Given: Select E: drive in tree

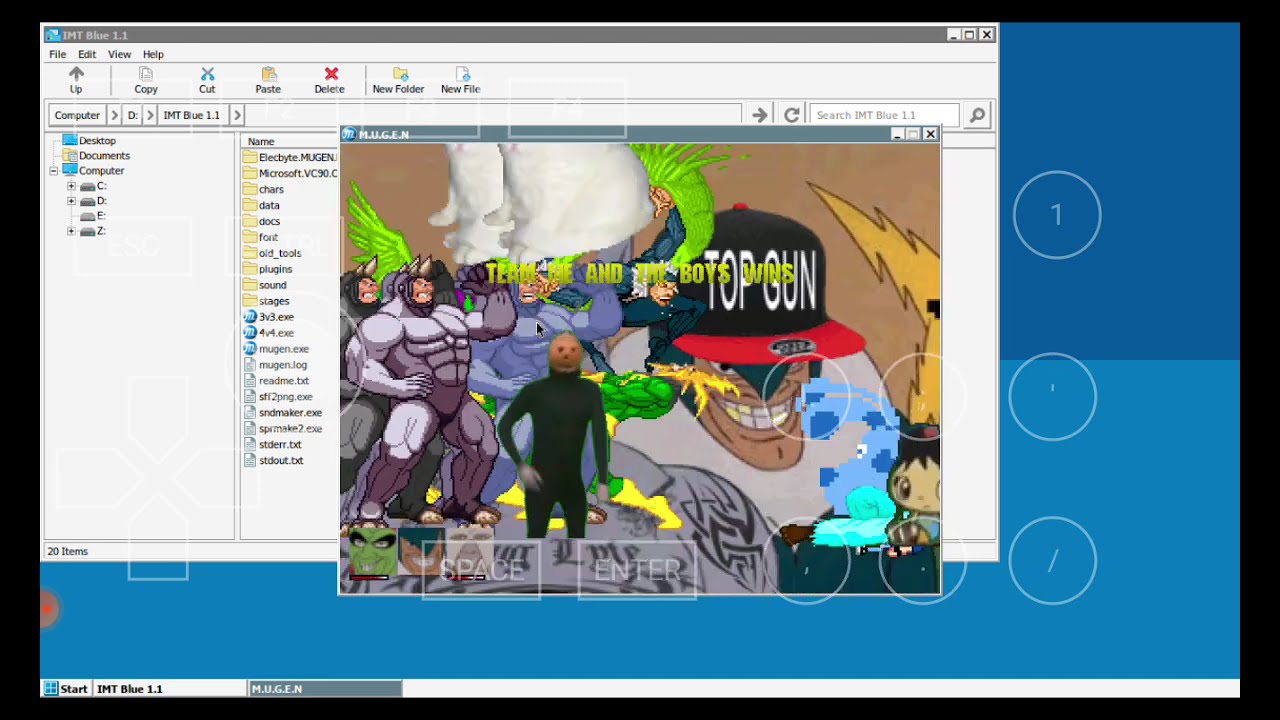Looking at the screenshot, I should [100, 216].
